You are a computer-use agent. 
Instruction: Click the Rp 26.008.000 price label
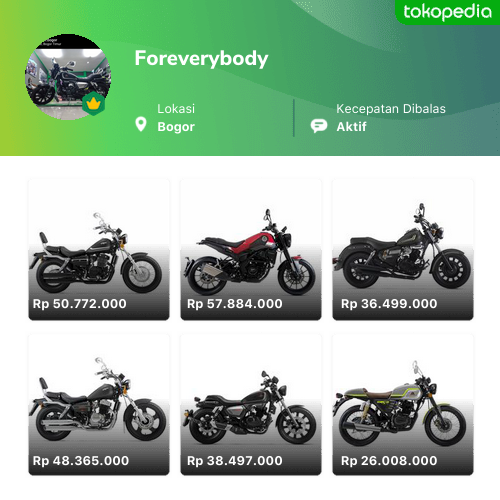(x=389, y=461)
